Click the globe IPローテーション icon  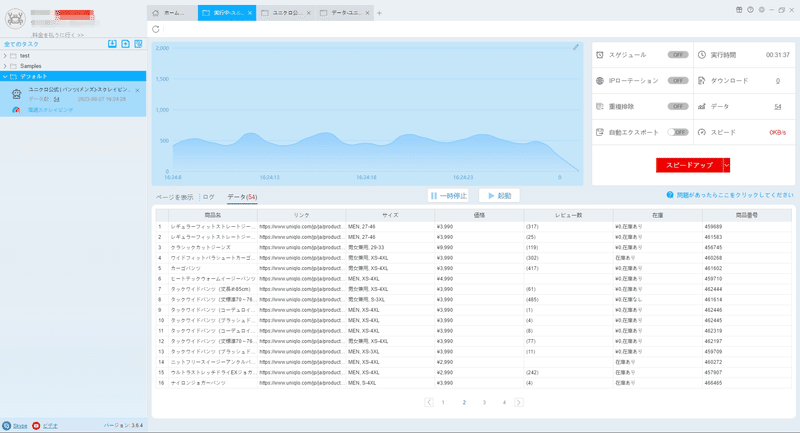pos(600,81)
